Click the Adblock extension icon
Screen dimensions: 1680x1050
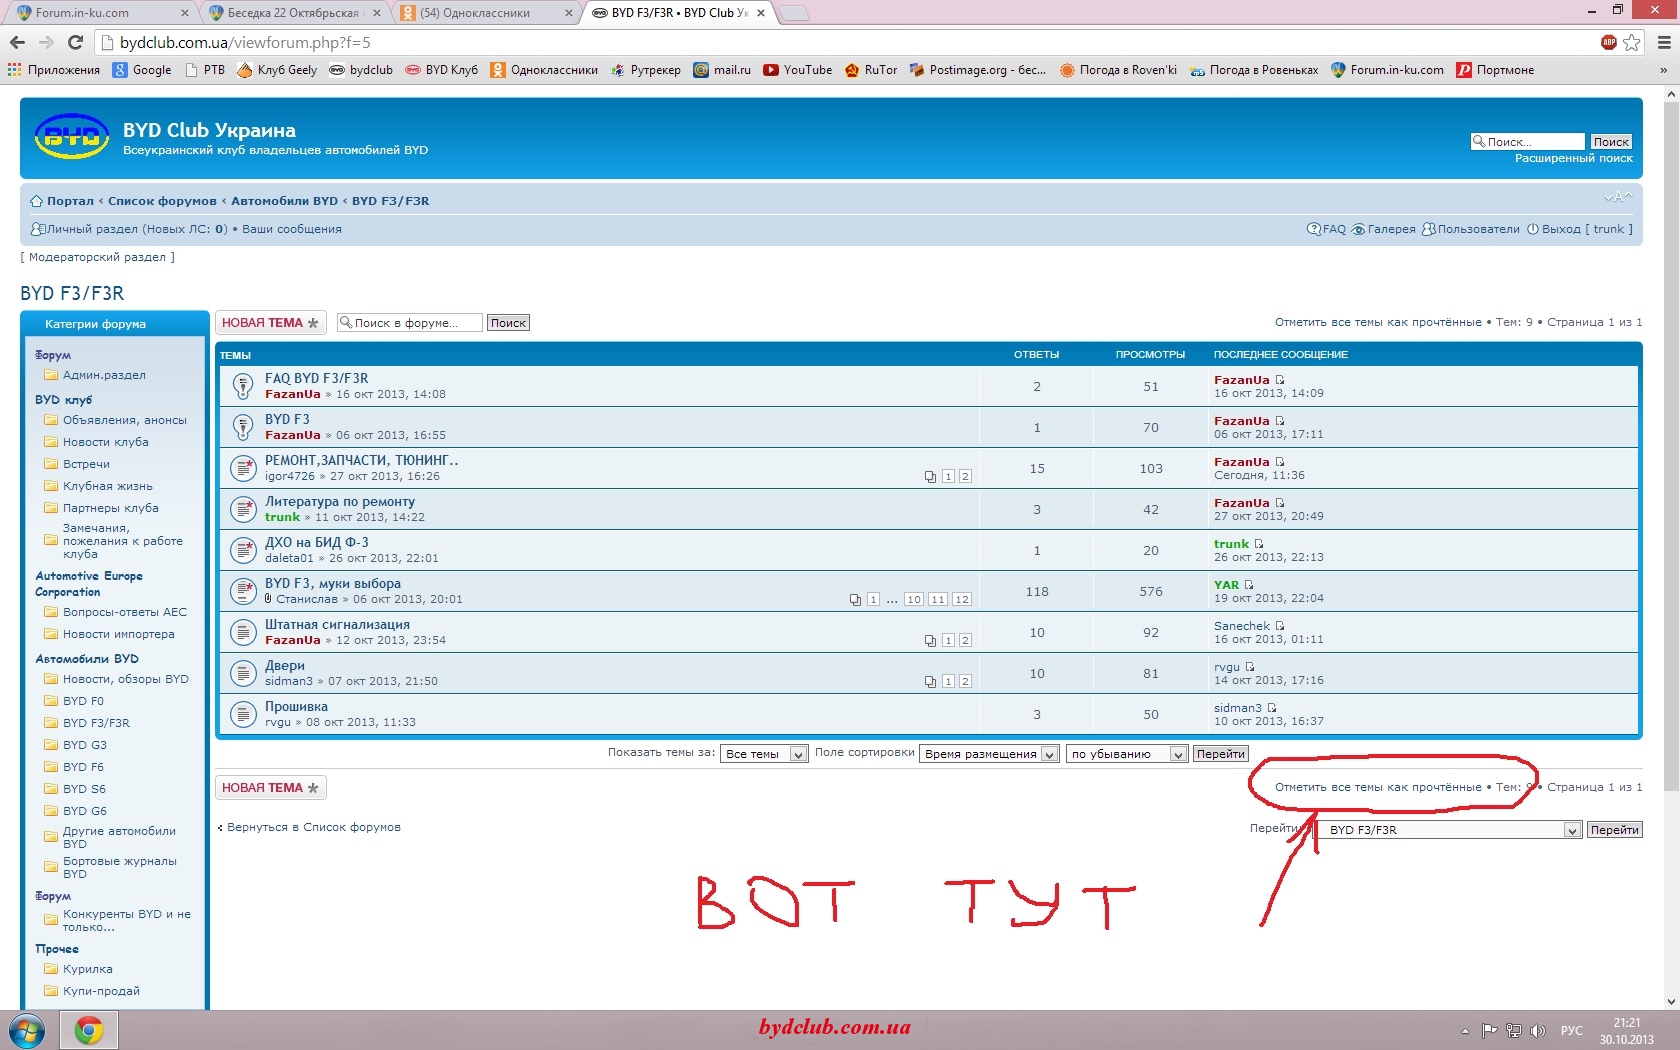(x=1608, y=42)
